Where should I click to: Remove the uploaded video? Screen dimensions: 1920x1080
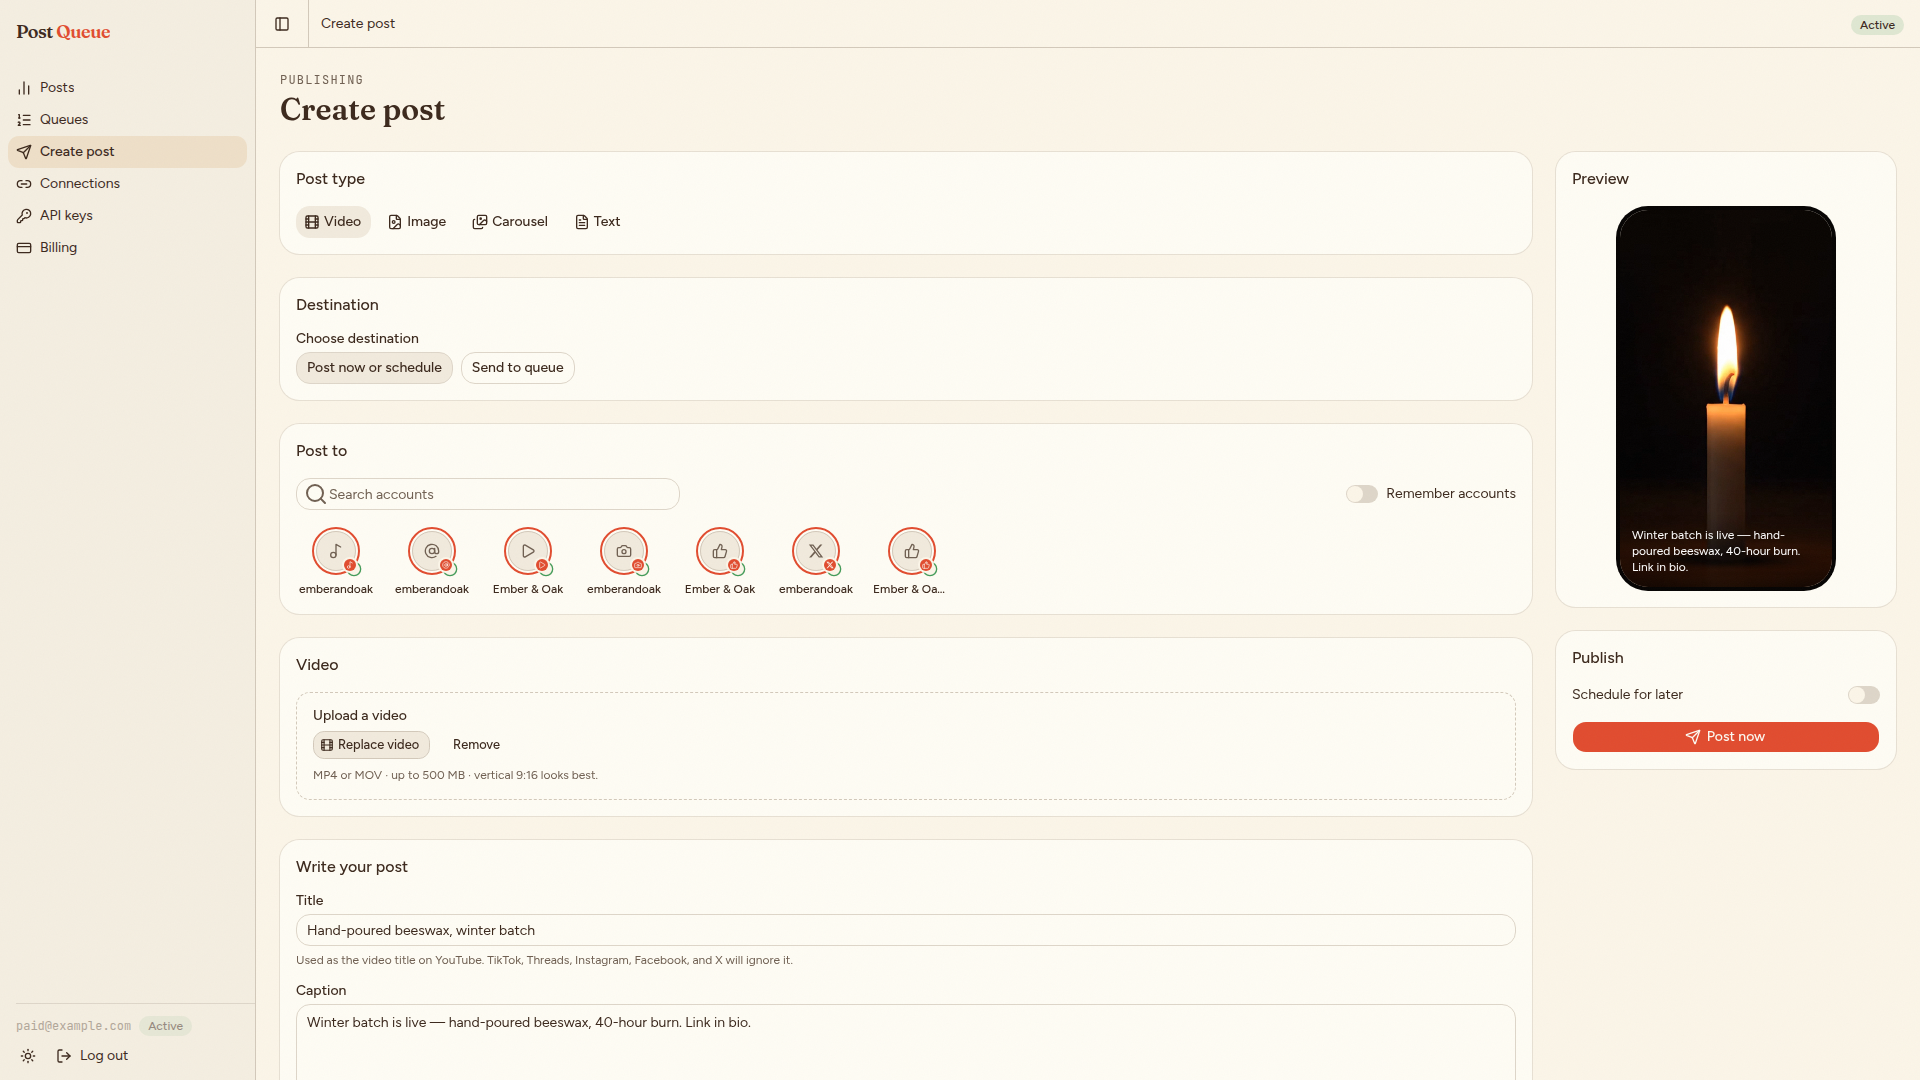tap(476, 745)
